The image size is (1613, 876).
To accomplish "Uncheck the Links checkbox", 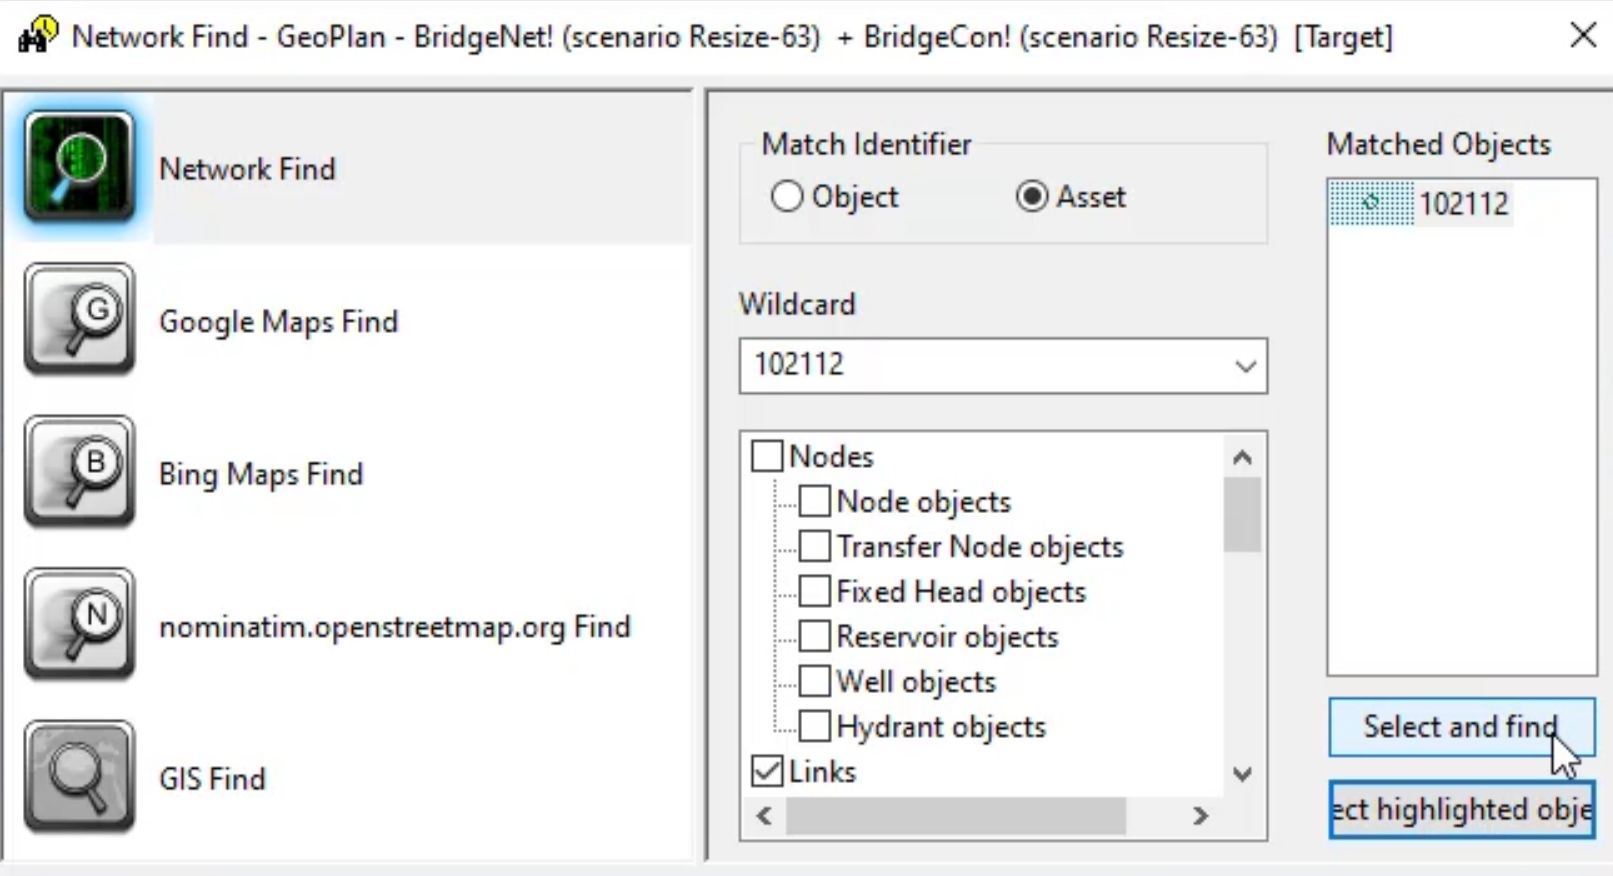I will pyautogui.click(x=767, y=771).
